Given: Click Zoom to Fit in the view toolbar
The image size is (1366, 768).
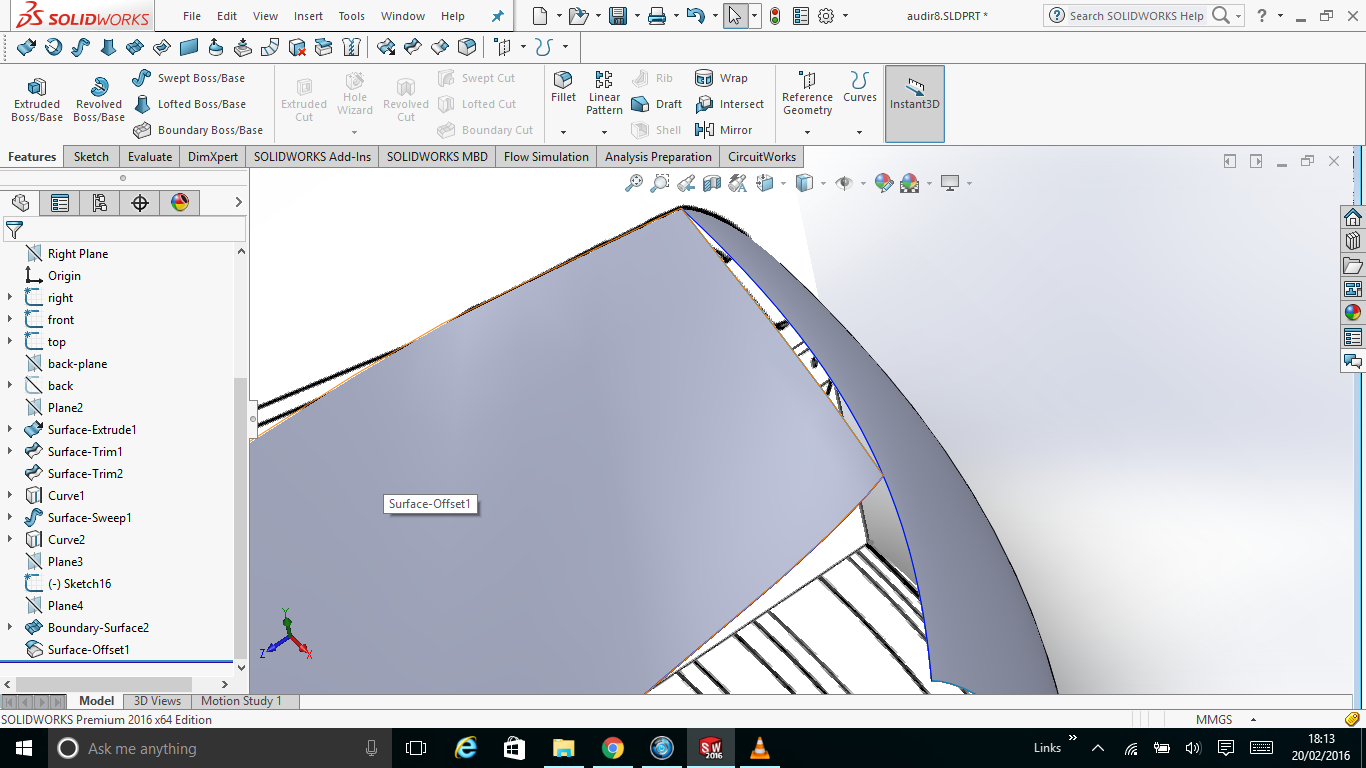Looking at the screenshot, I should (634, 183).
